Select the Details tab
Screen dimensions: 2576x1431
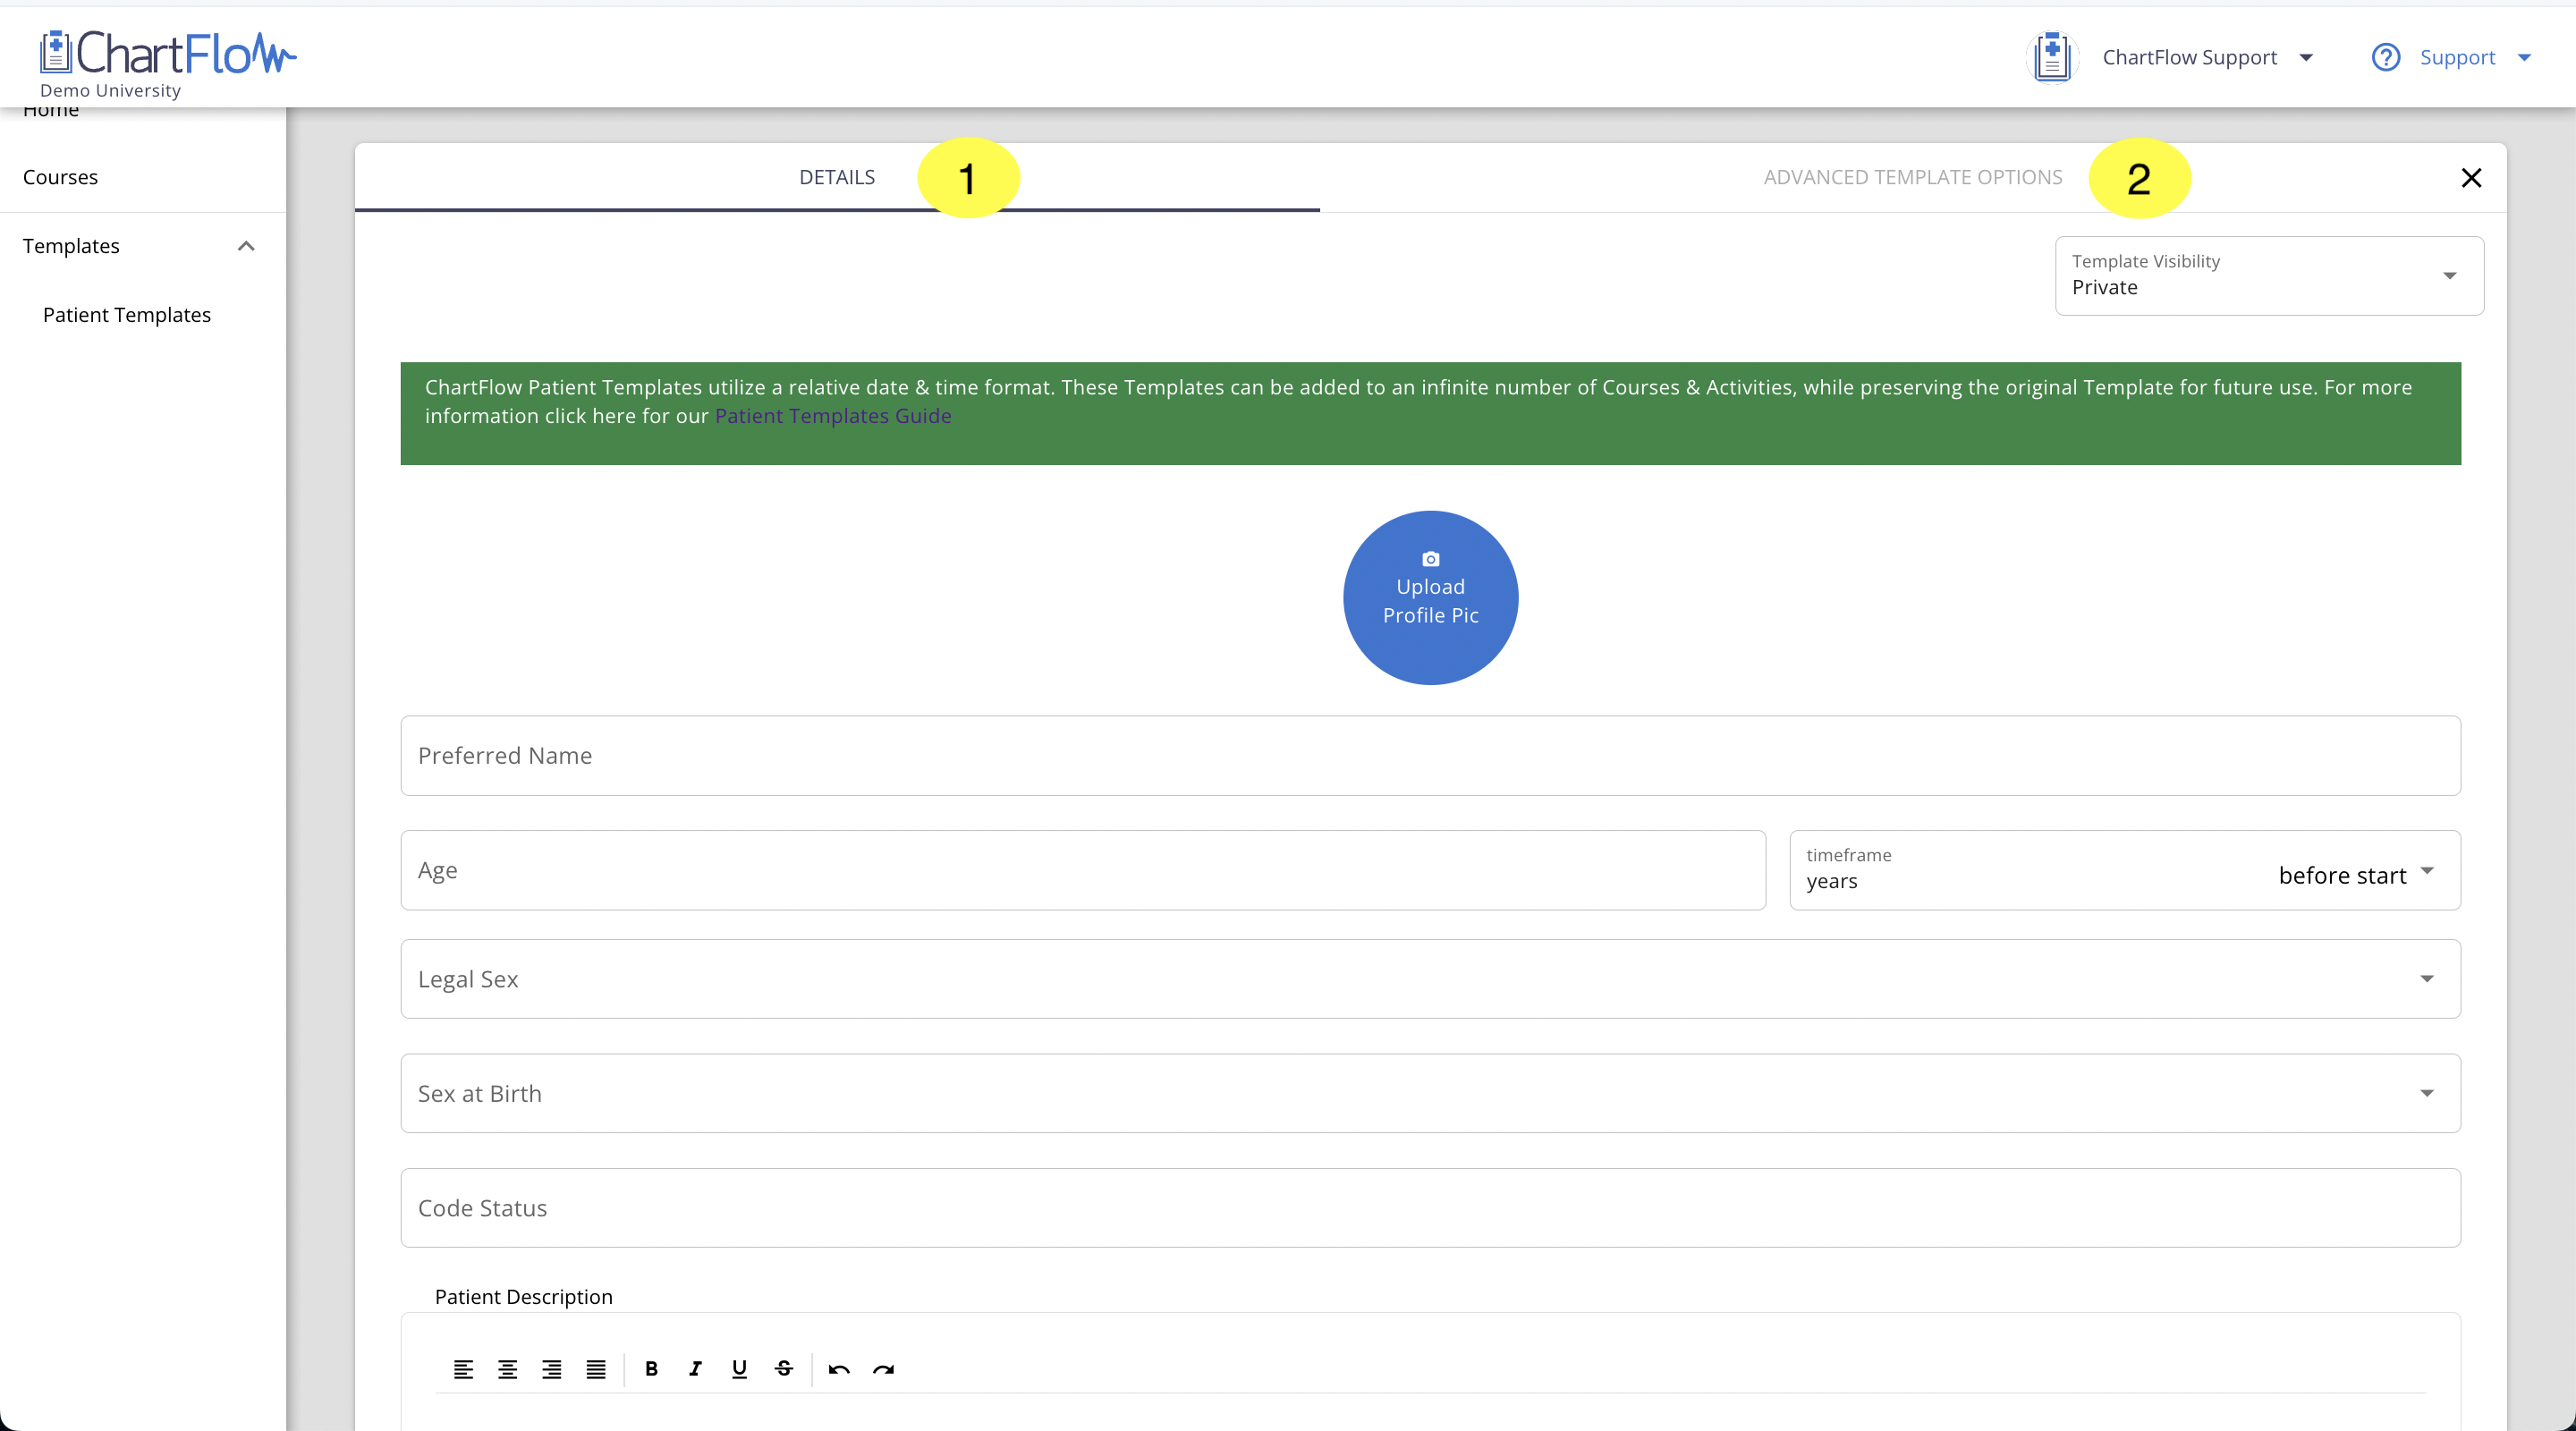click(837, 177)
